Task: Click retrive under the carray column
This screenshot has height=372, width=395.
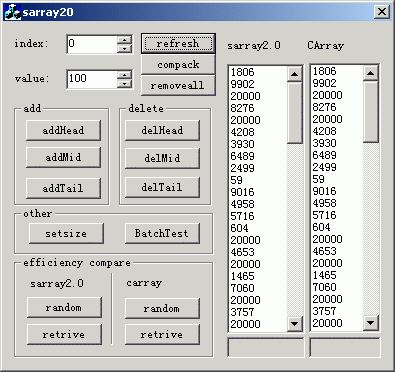Action: (x=162, y=334)
